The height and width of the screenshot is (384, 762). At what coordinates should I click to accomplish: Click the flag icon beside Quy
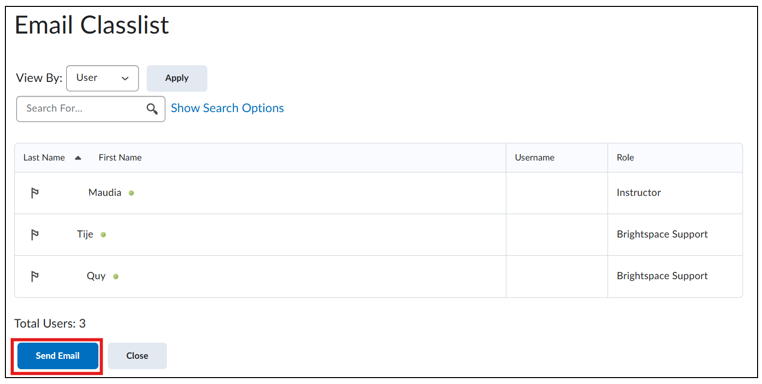tap(35, 277)
